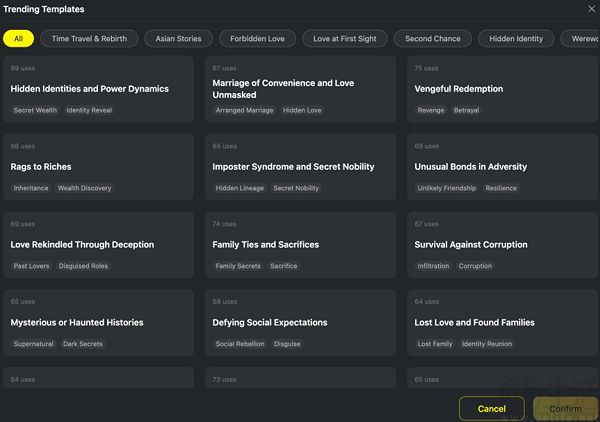Switch to Time Travel & Rebirth category
The image size is (600, 422).
[x=89, y=39]
